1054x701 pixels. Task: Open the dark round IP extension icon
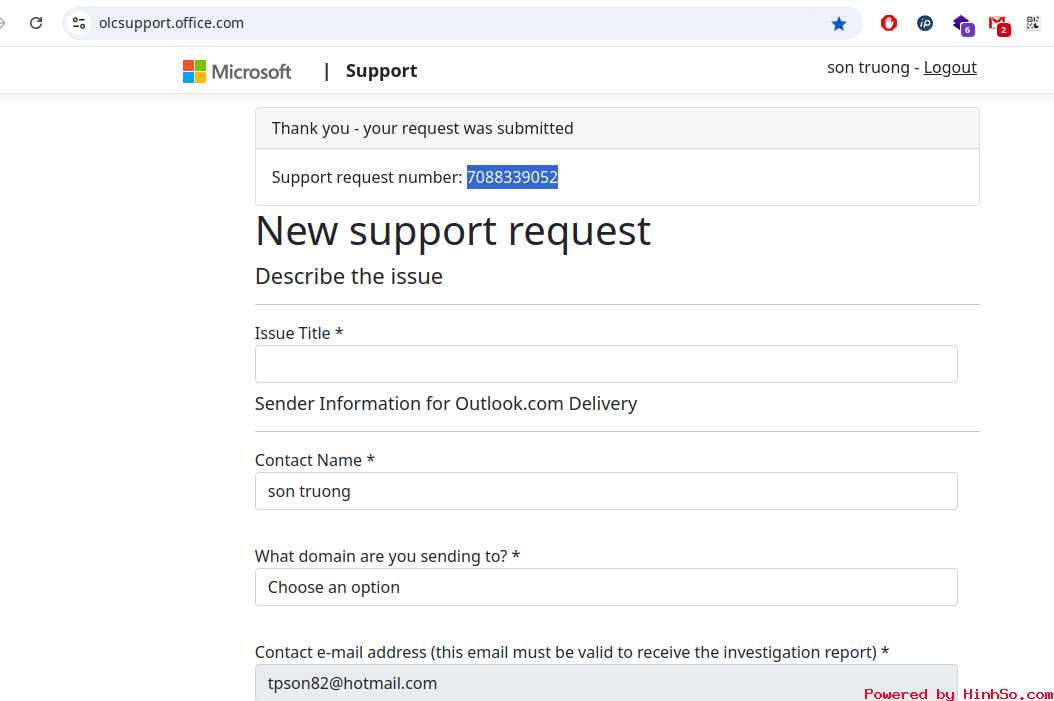click(x=925, y=23)
